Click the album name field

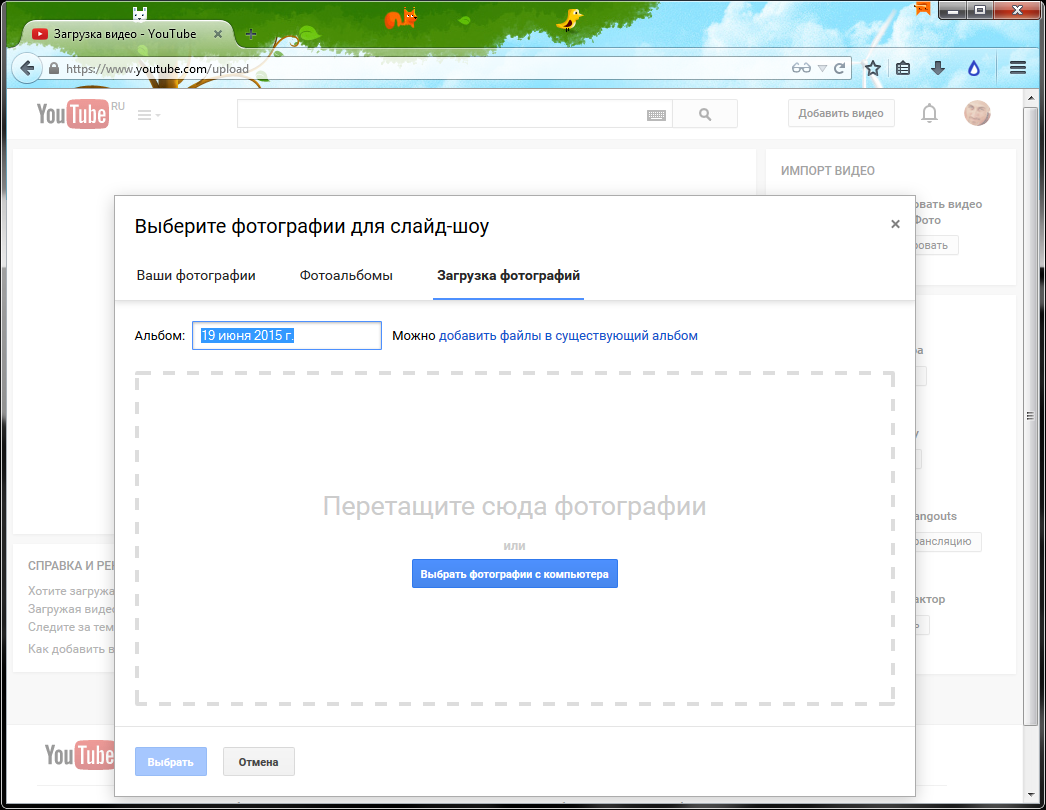tap(287, 336)
